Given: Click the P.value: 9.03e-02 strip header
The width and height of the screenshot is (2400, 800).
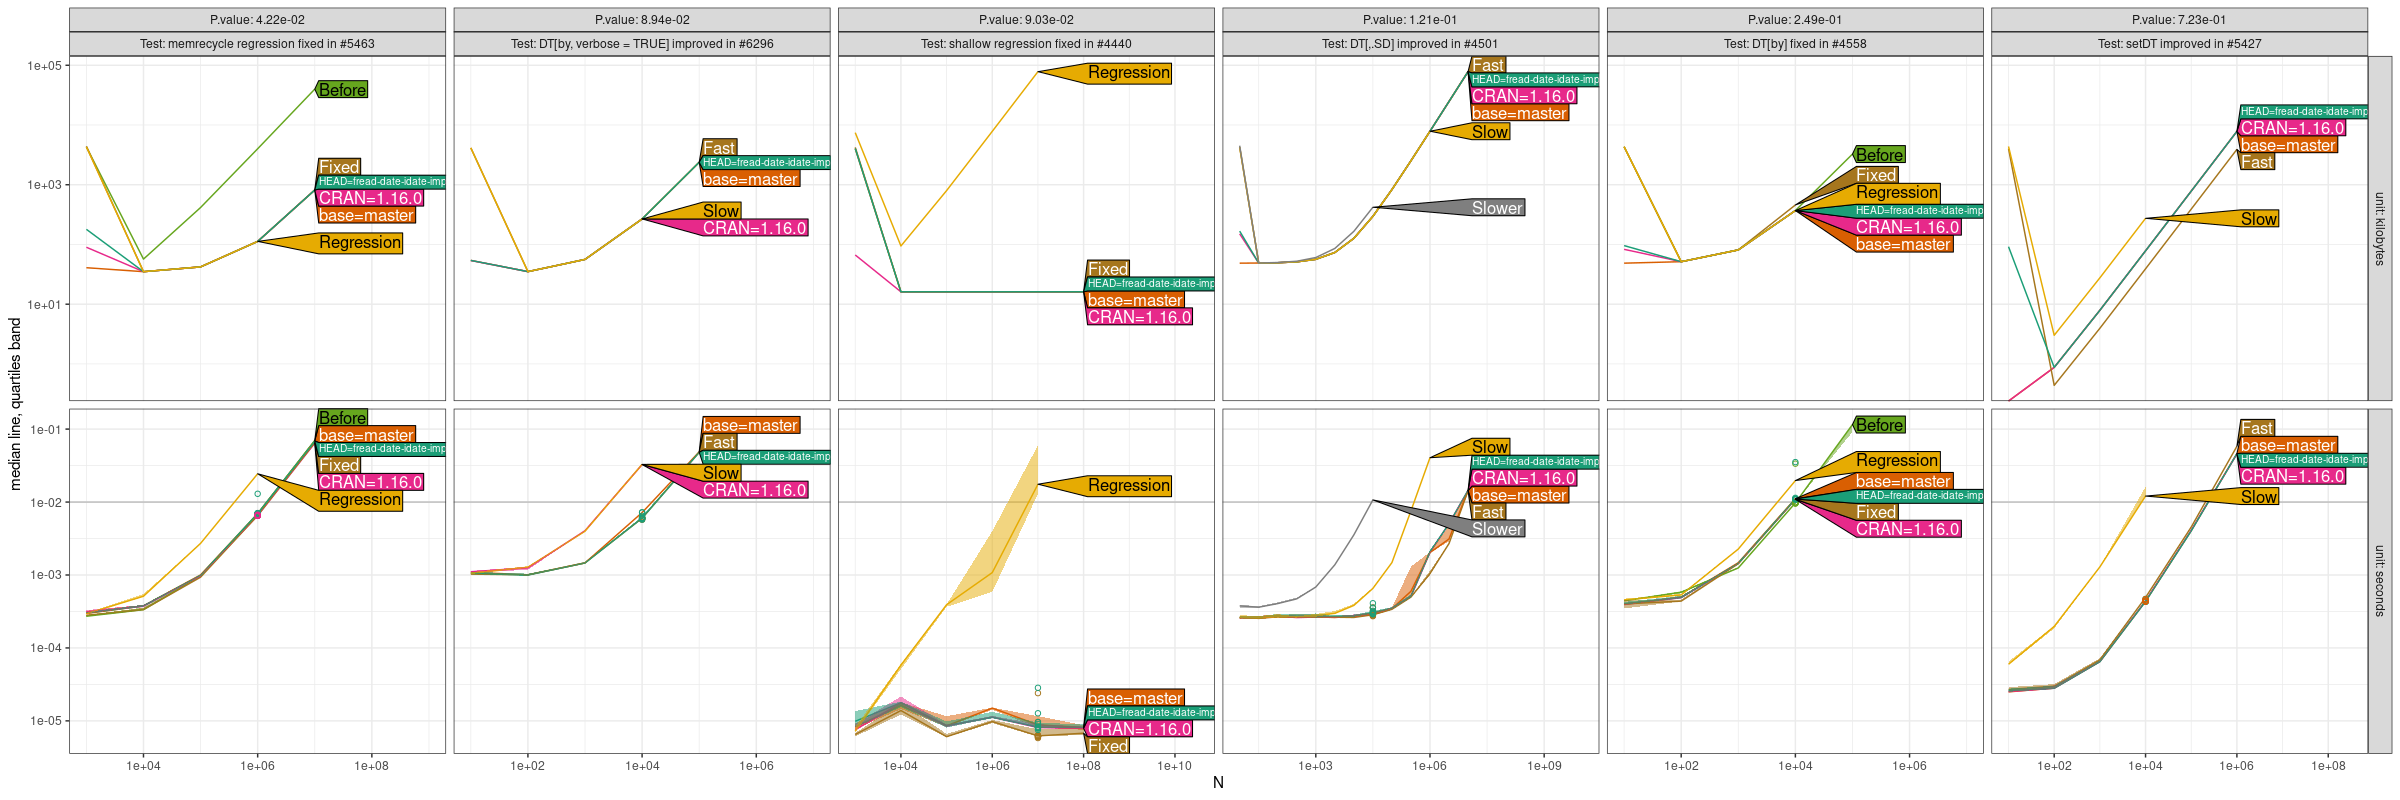Looking at the screenshot, I should click(x=1026, y=20).
